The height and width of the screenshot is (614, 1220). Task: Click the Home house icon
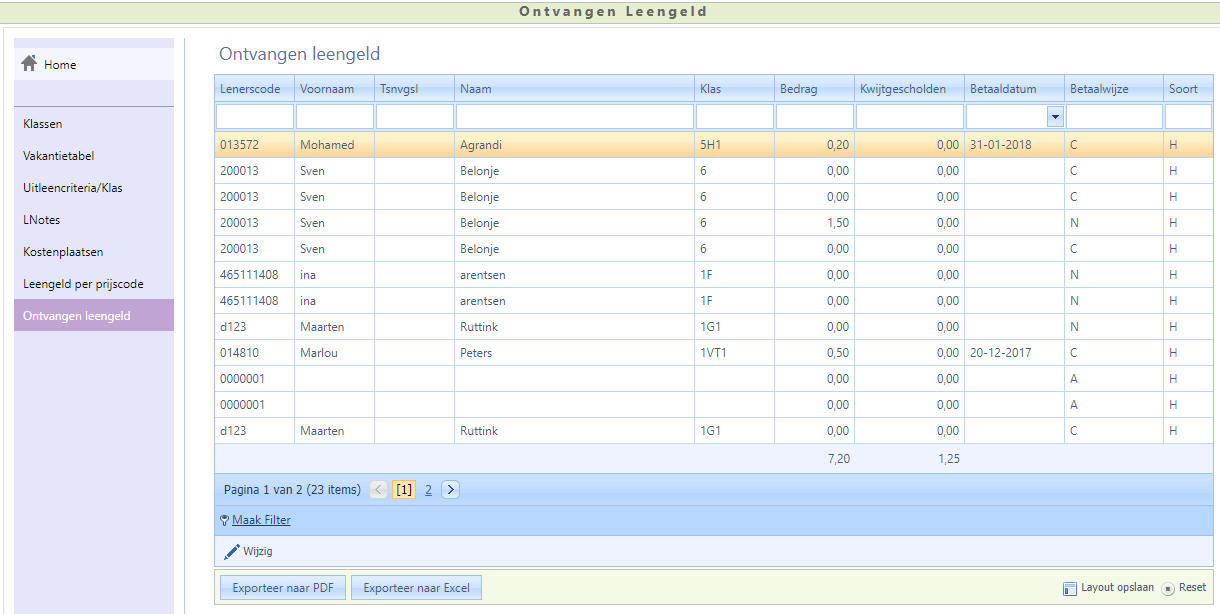click(x=29, y=64)
